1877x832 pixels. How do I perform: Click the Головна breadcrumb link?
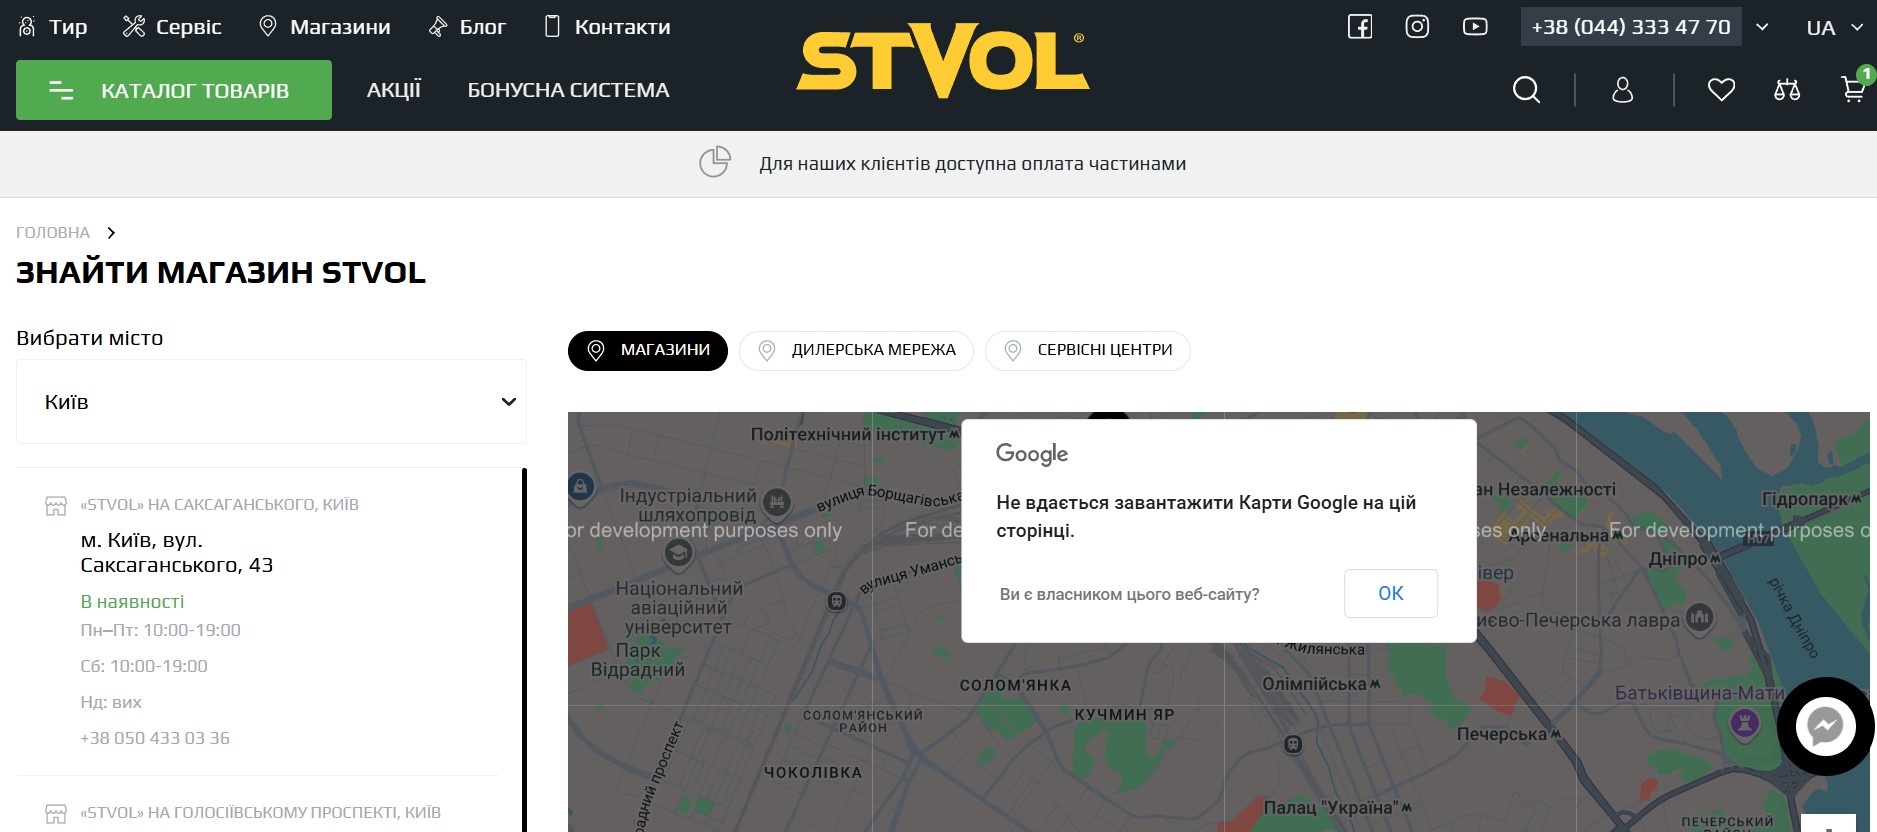tap(53, 233)
